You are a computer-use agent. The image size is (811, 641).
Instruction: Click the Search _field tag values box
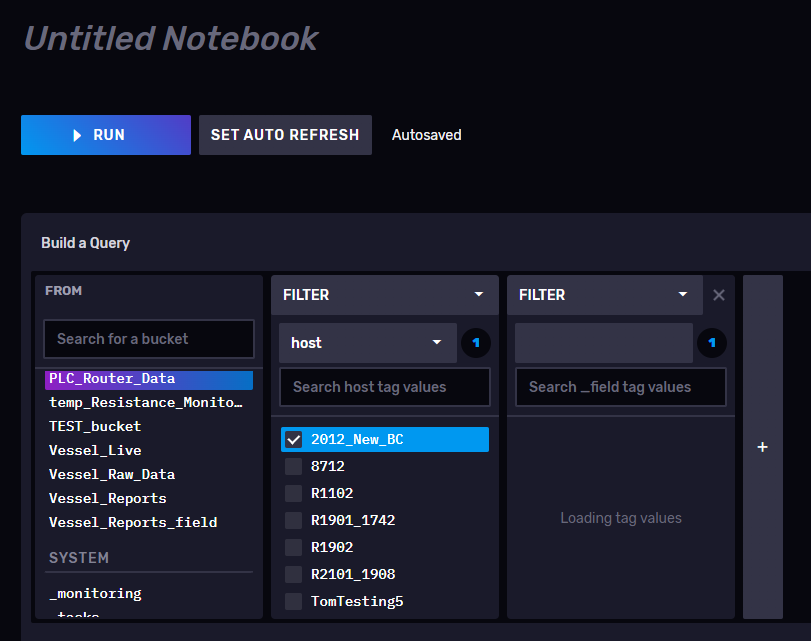point(620,387)
